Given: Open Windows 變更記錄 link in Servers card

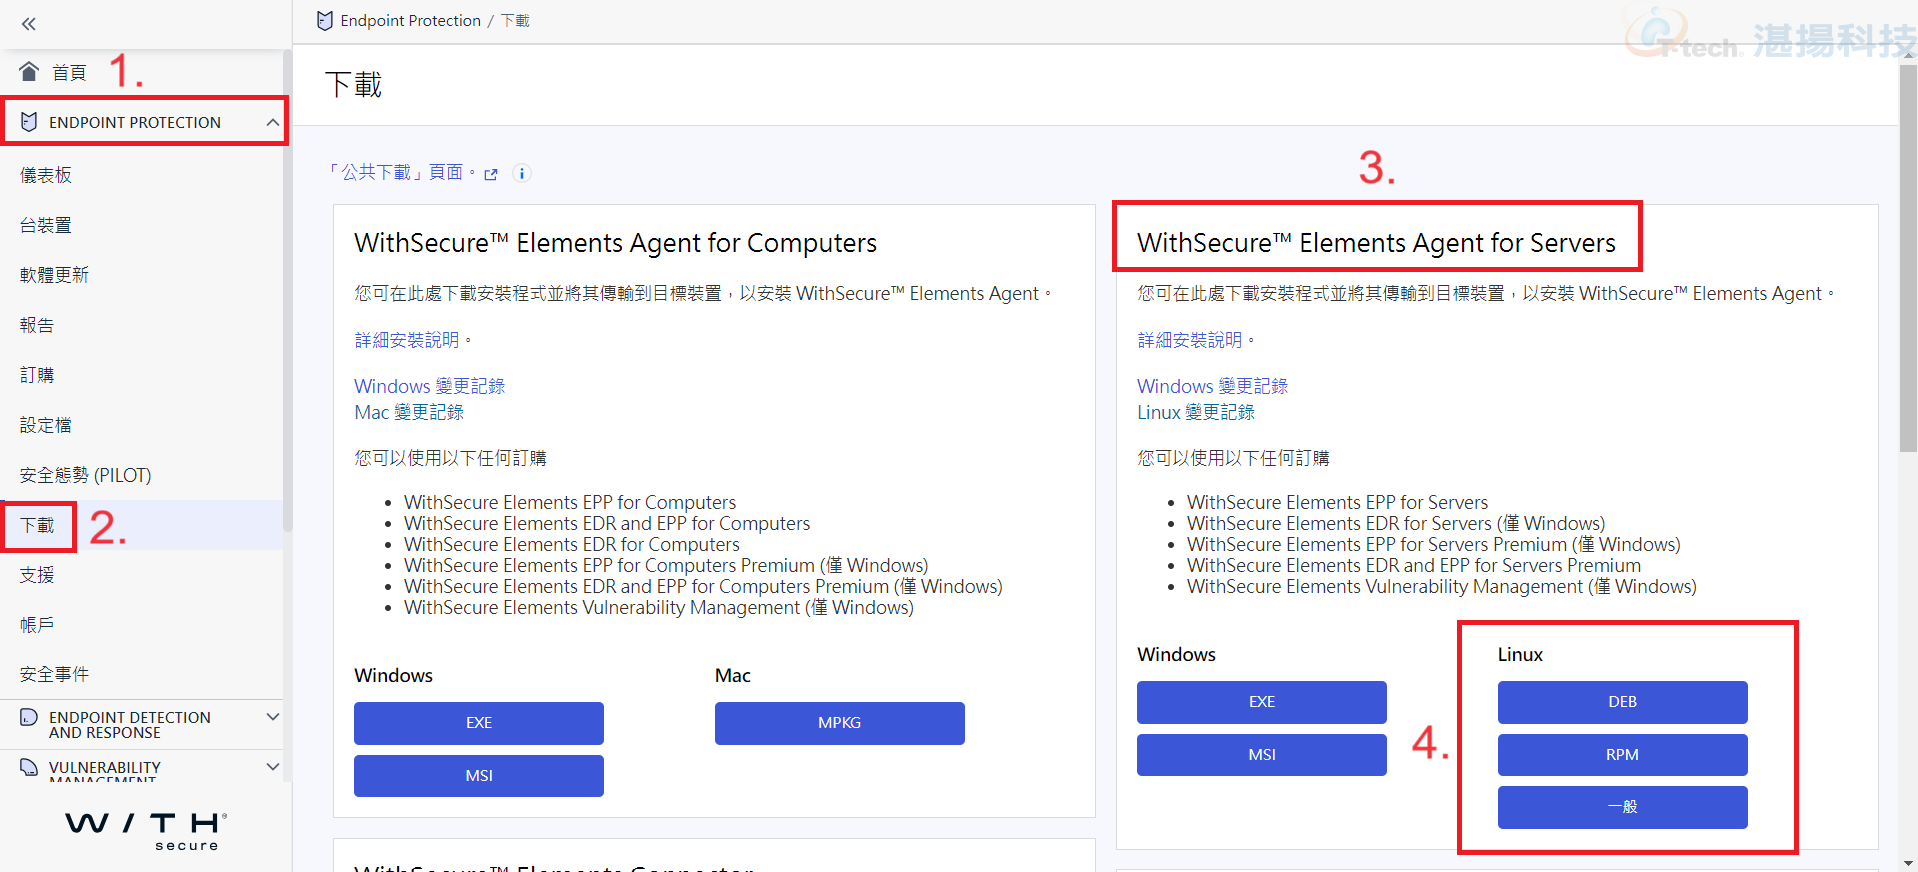Looking at the screenshot, I should (1213, 386).
